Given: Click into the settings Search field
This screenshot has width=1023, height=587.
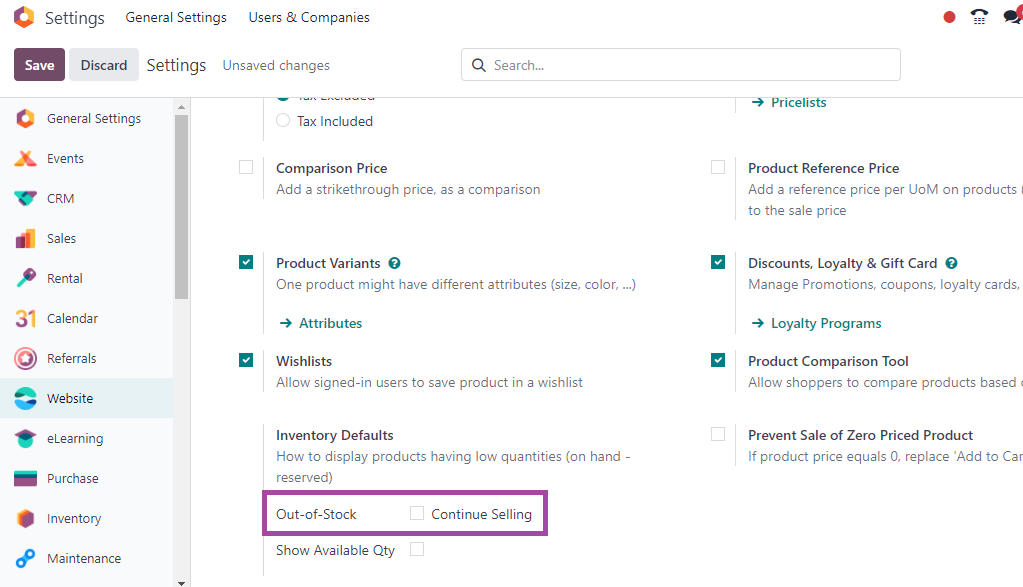Looking at the screenshot, I should click(690, 65).
